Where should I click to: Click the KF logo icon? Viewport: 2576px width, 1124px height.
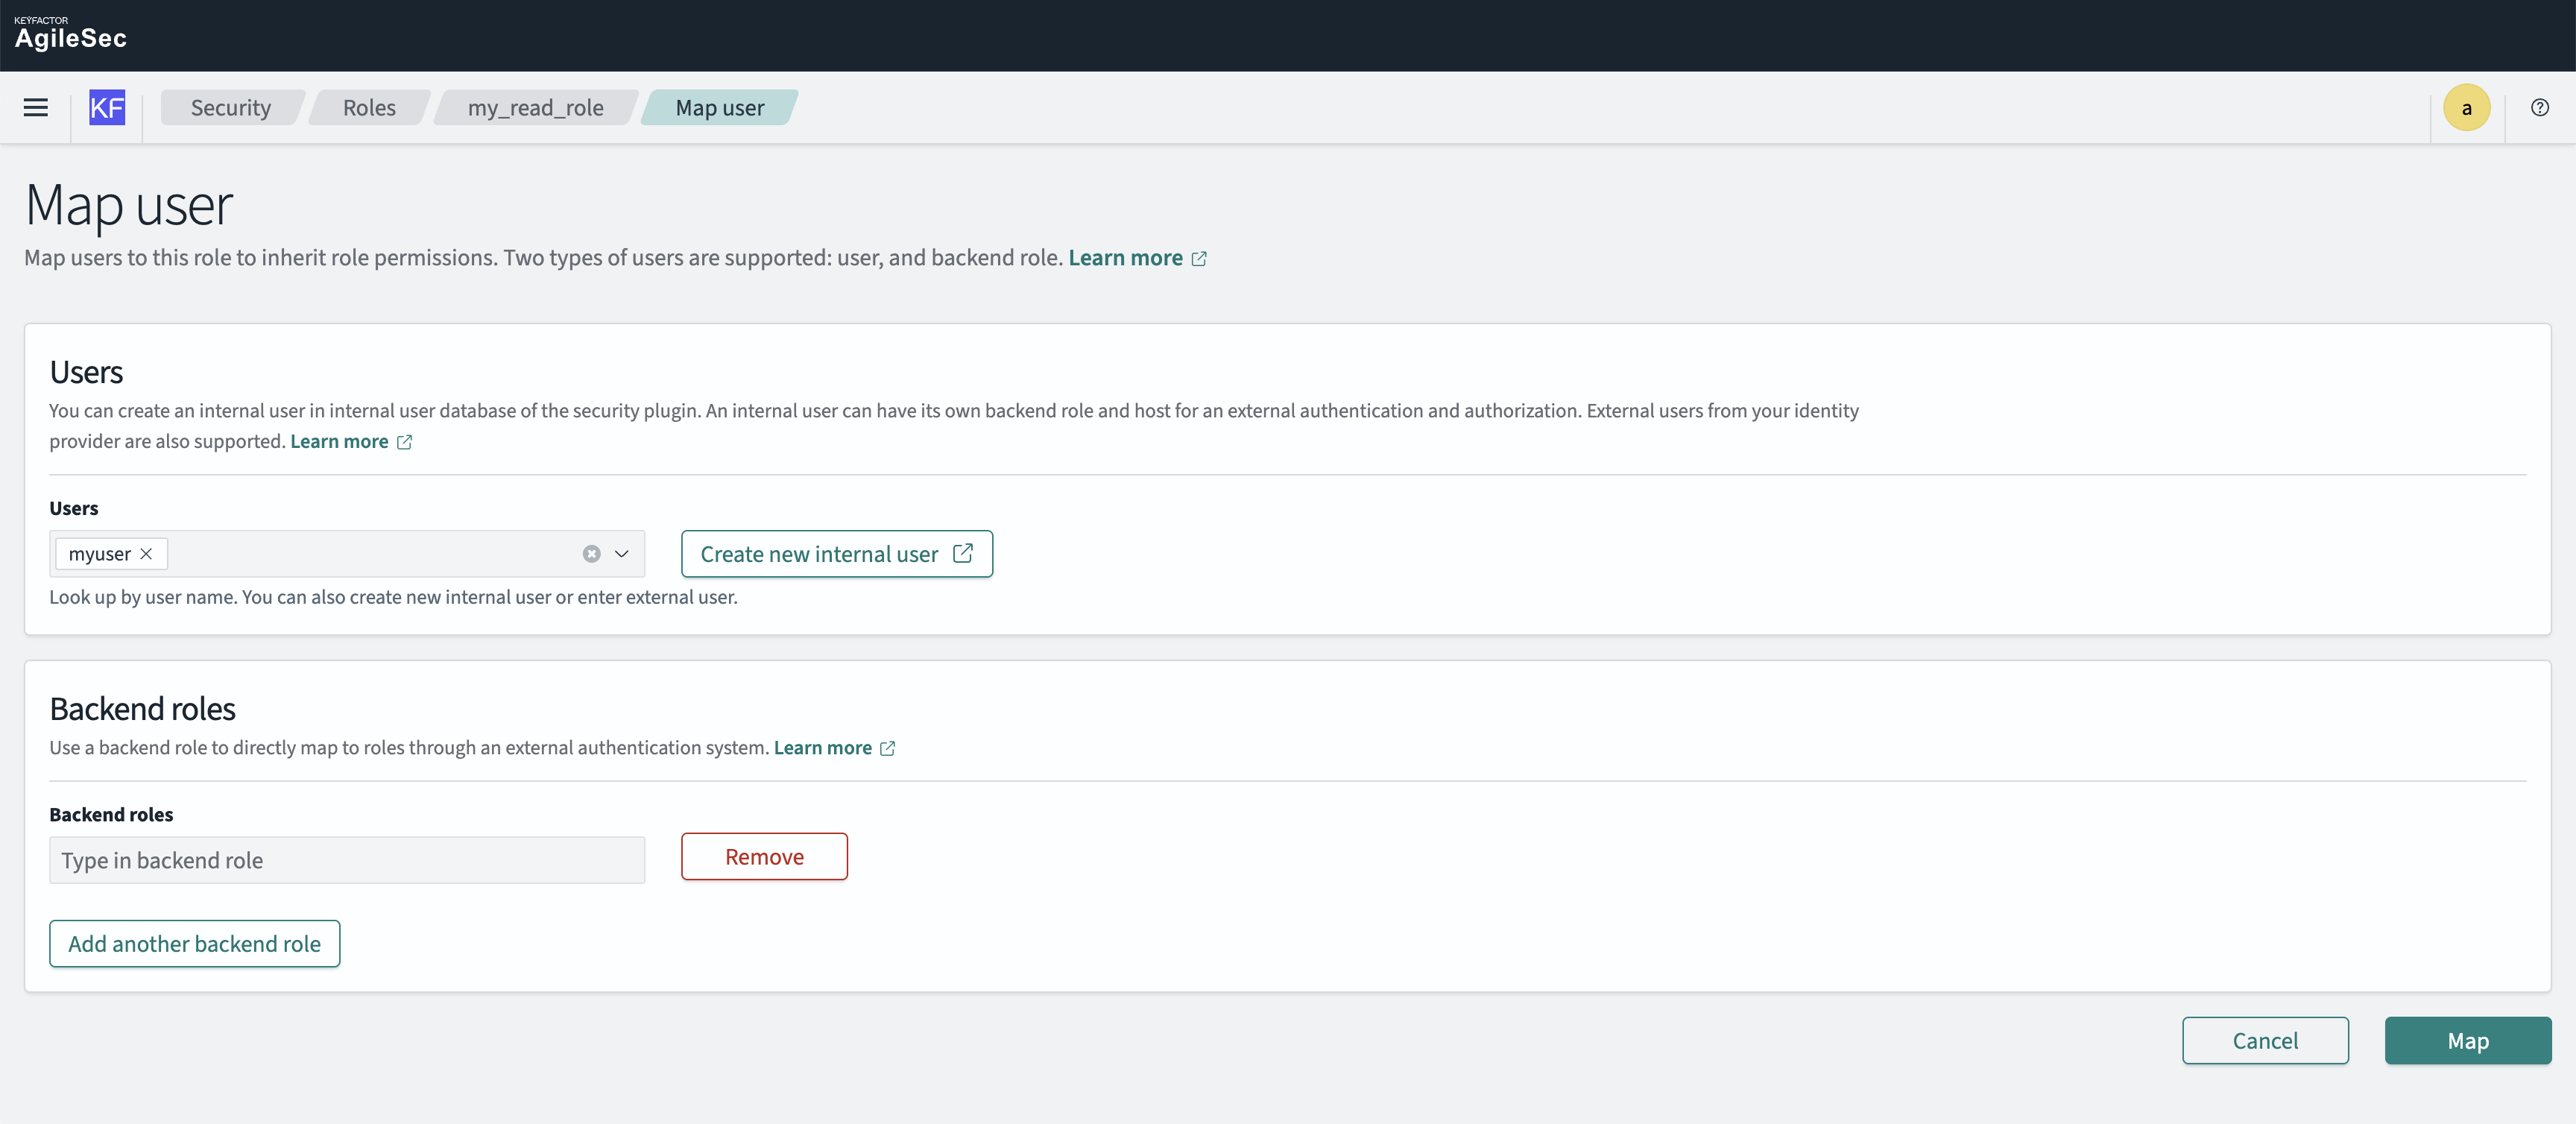coord(107,108)
